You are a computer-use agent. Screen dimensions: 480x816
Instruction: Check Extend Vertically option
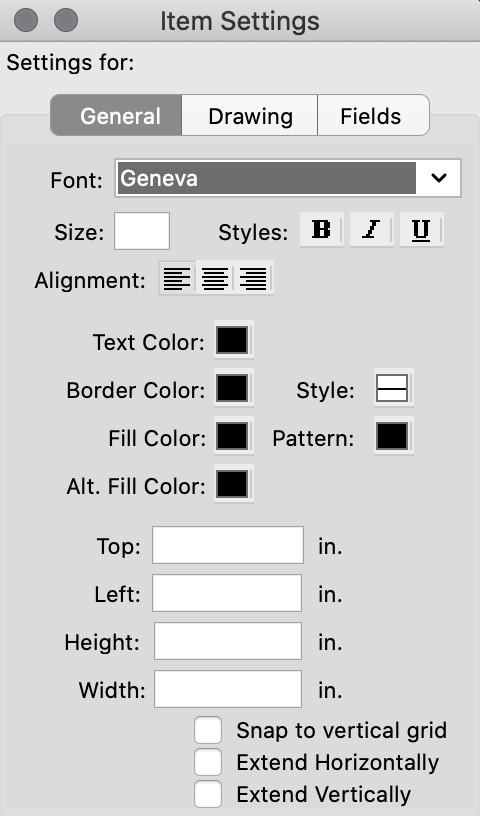(208, 795)
